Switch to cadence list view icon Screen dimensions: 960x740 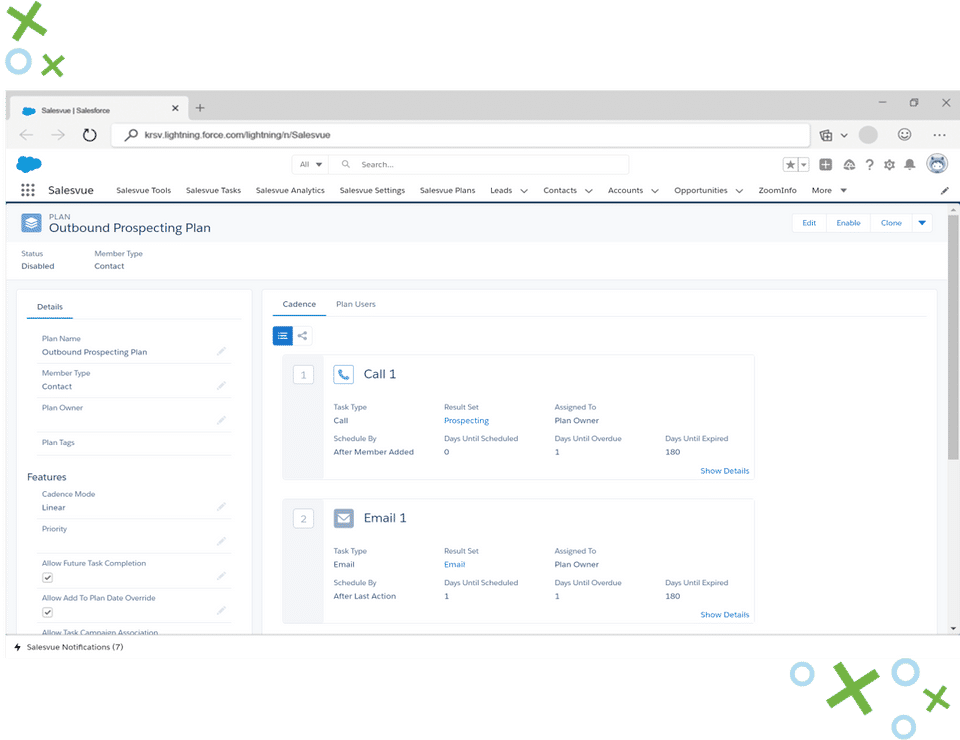tap(282, 335)
